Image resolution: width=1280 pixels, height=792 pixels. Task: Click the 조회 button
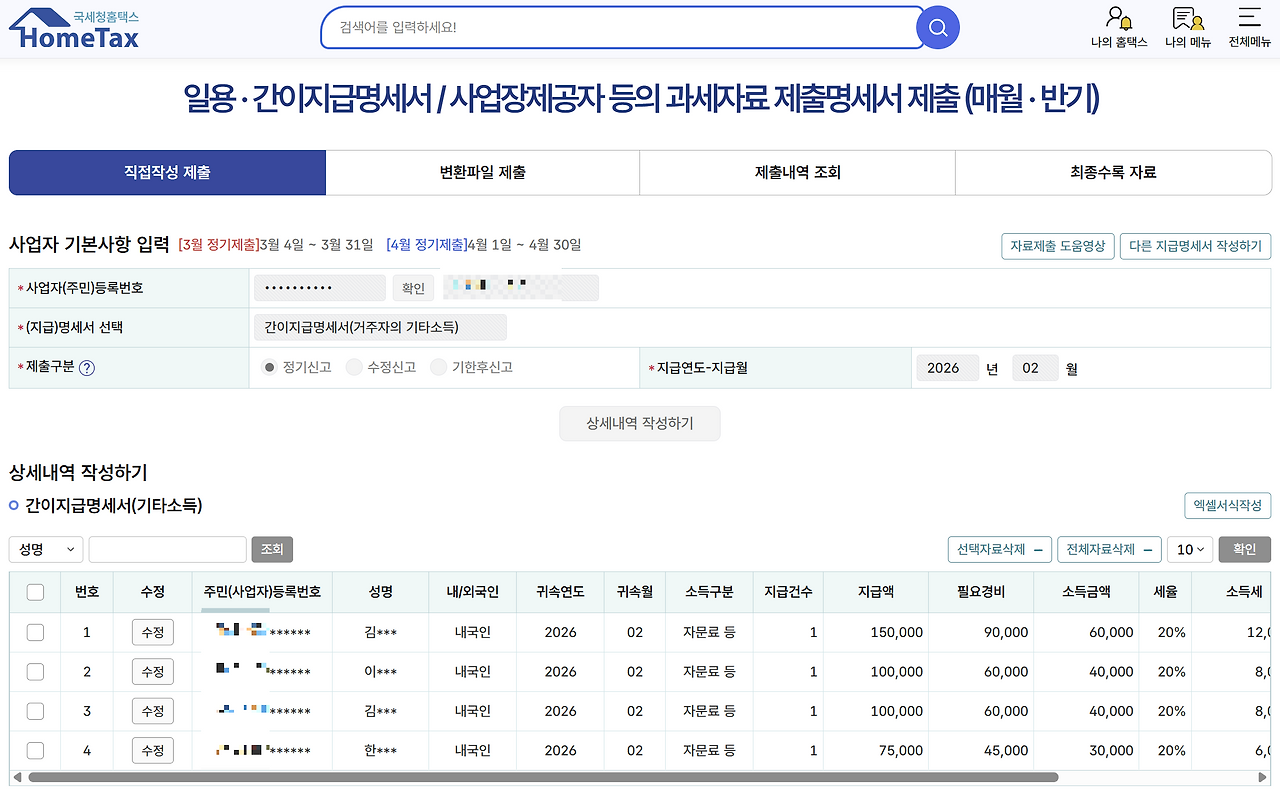click(272, 549)
